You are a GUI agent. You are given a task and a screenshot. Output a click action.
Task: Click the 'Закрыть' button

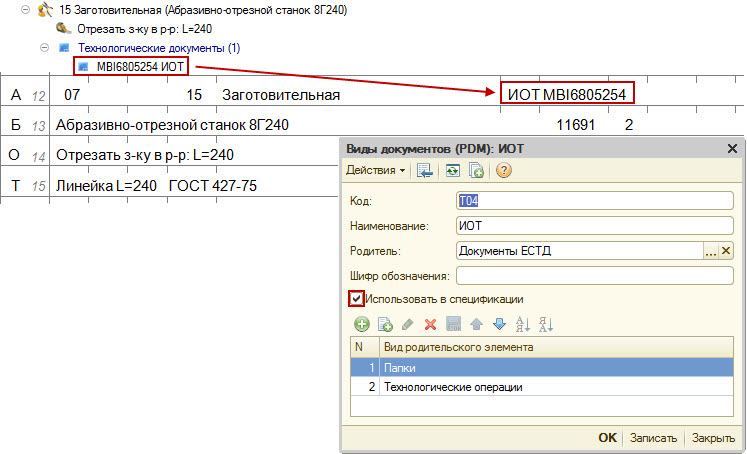coord(713,438)
